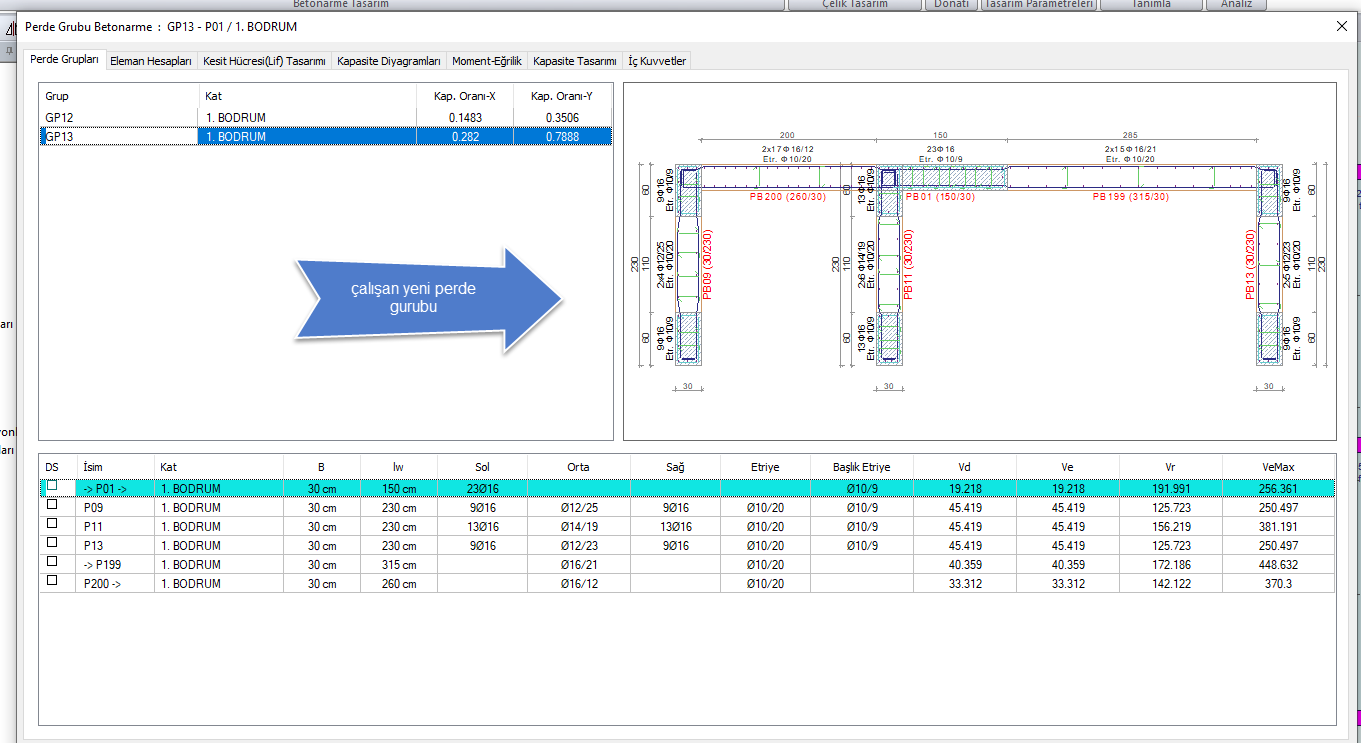Click 23Ø16 Sol cell of P01
Screen dimensions: 1361x743
click(x=482, y=488)
